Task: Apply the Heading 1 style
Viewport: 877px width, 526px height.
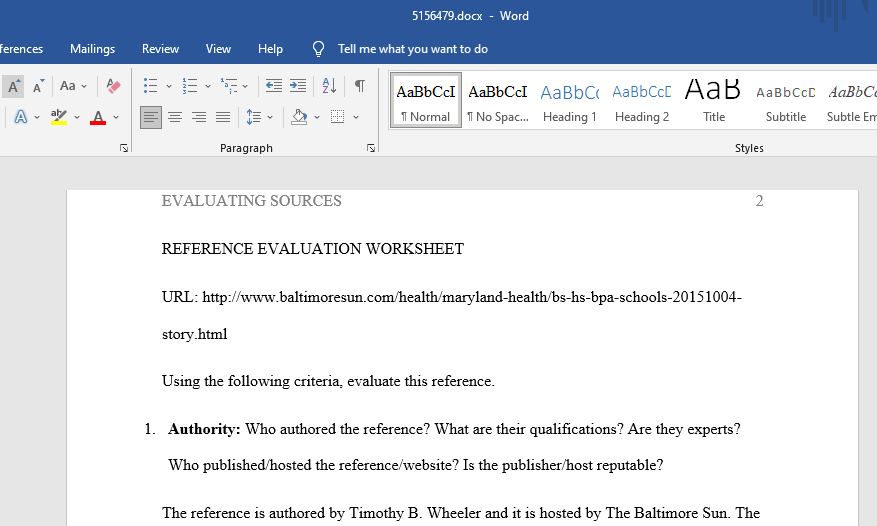Action: 569,101
